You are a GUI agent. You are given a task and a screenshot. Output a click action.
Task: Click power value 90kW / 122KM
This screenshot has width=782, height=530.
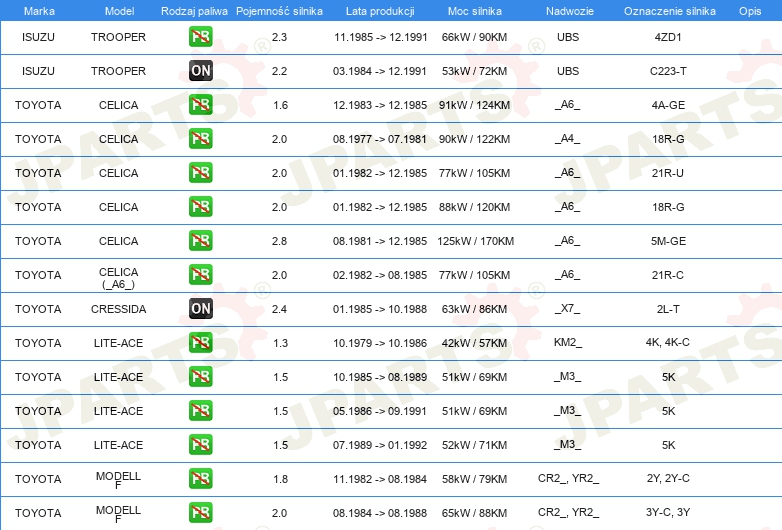tap(474, 139)
